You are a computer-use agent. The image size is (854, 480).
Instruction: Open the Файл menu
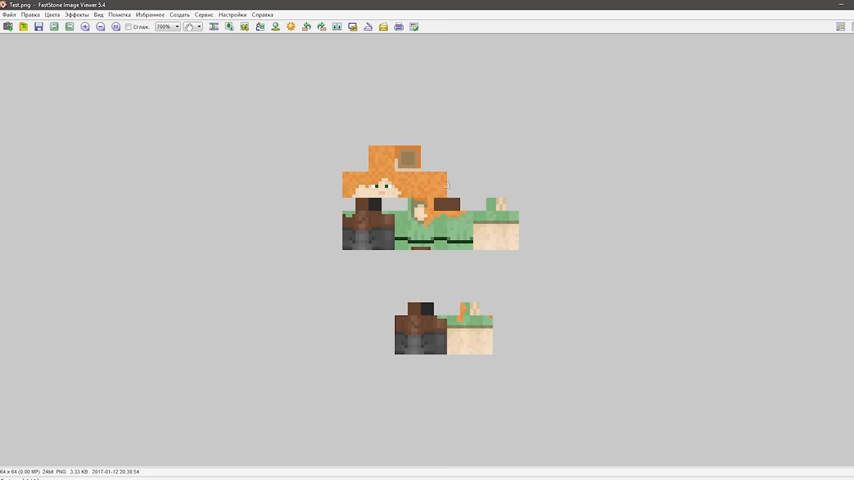(9, 15)
